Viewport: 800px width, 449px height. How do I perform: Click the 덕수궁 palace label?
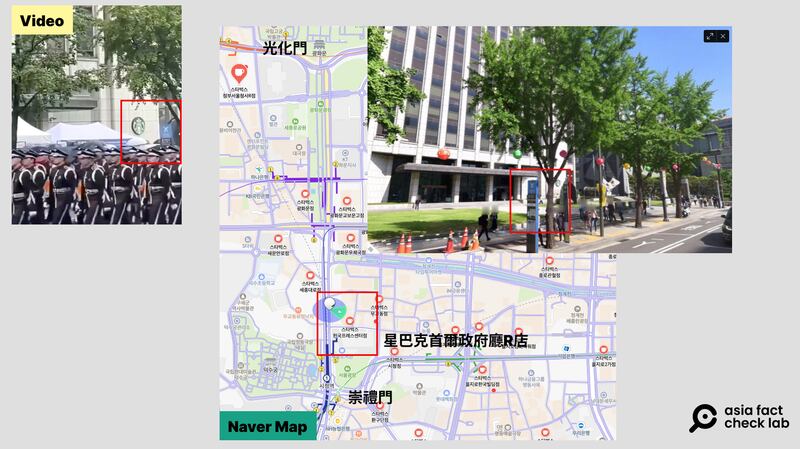click(270, 368)
